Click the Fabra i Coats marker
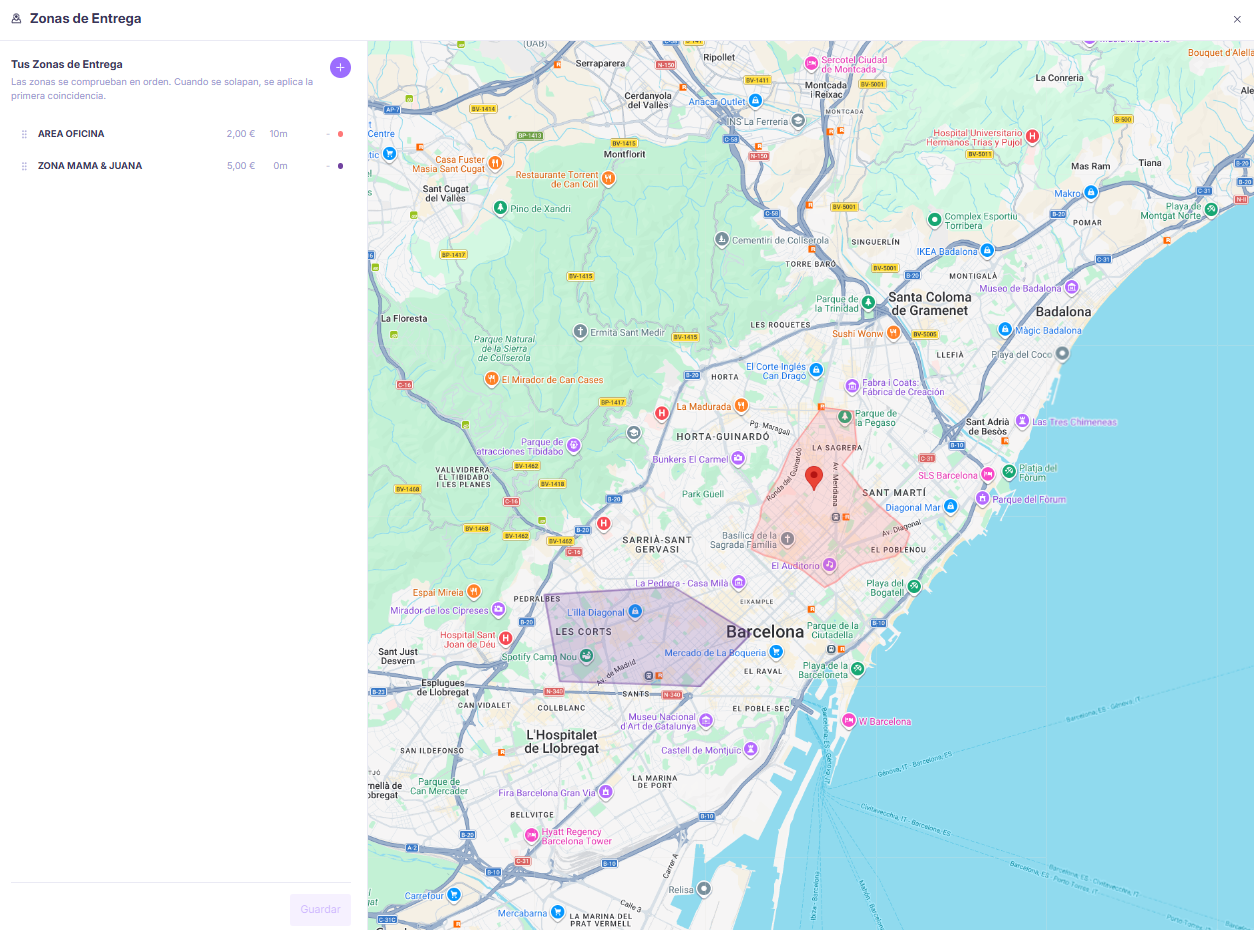This screenshot has width=1254, height=930. click(852, 386)
